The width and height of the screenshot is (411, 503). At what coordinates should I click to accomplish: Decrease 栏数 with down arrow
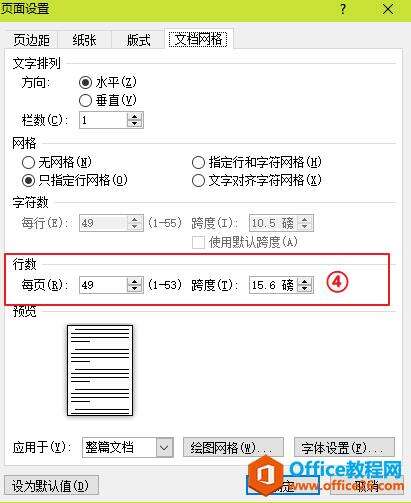click(x=135, y=124)
